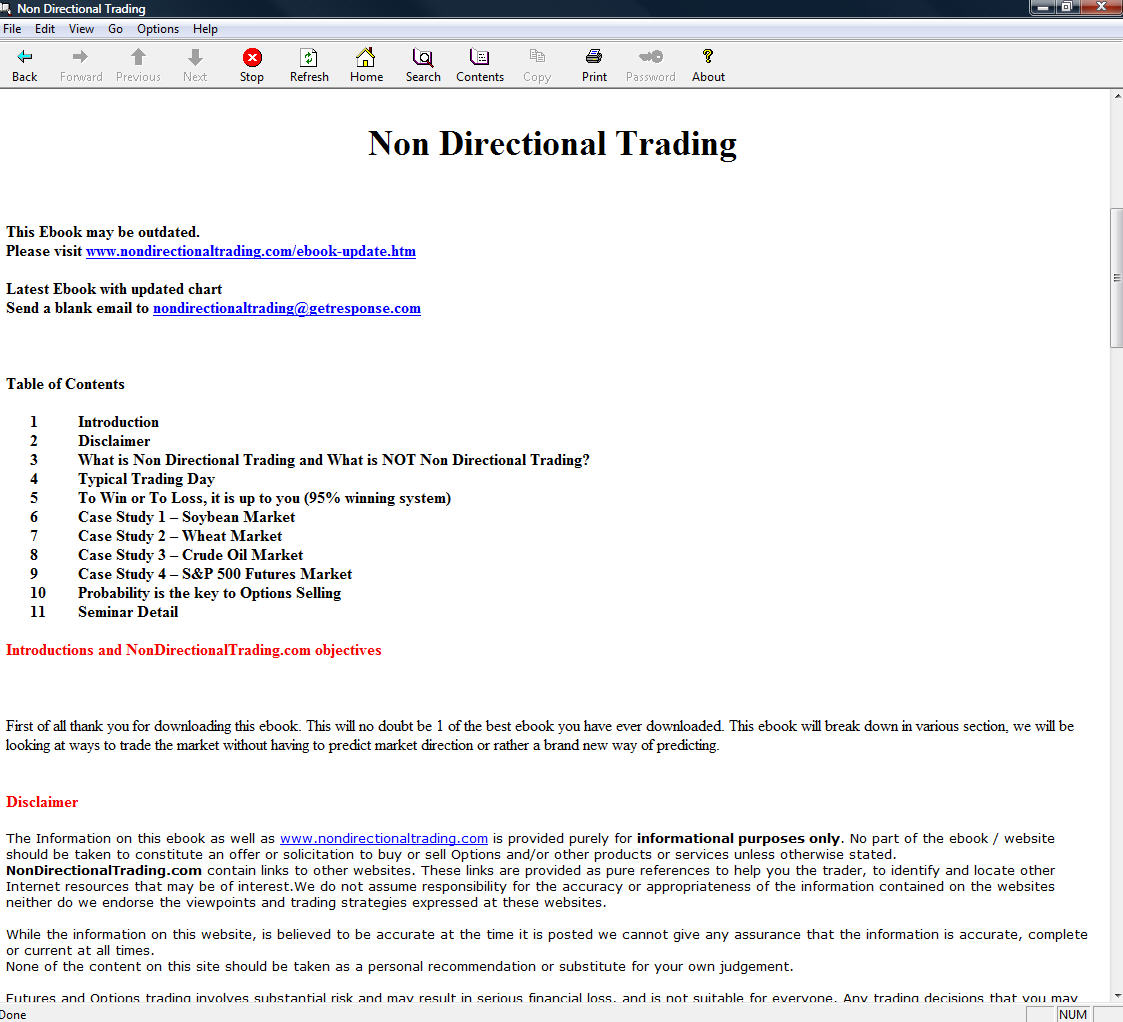
Task: Show the Contents panel
Action: point(480,65)
